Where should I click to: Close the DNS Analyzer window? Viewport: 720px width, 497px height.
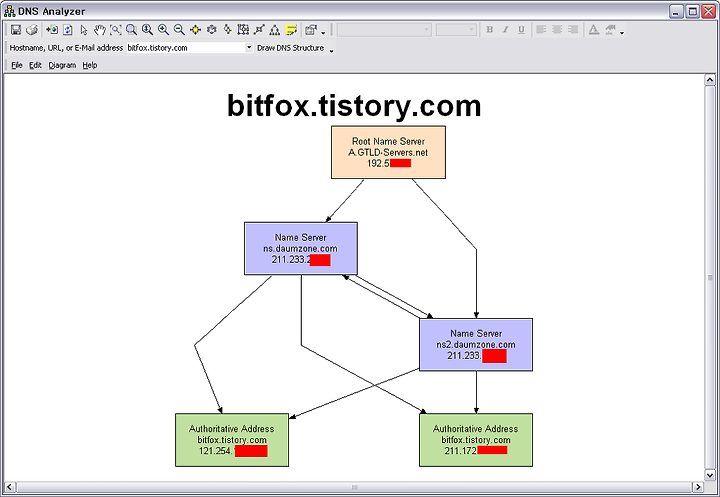pyautogui.click(x=708, y=11)
